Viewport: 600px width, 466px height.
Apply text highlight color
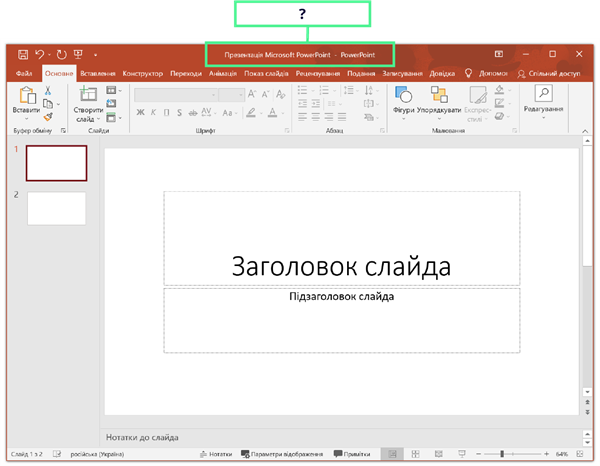(251, 112)
